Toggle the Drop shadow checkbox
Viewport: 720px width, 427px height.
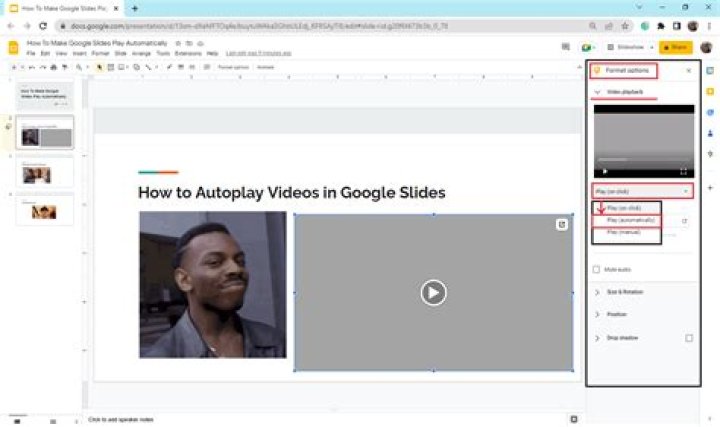pos(689,338)
